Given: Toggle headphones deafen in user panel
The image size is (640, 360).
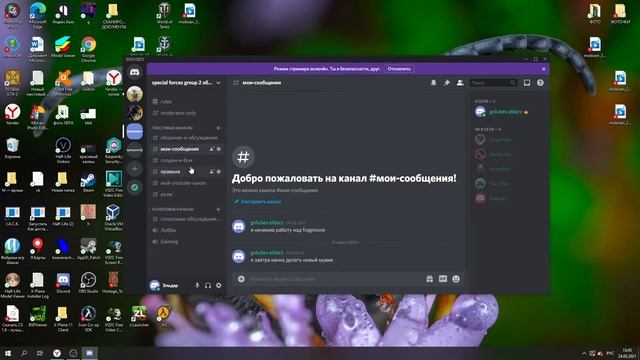Looking at the screenshot, I should 208,285.
